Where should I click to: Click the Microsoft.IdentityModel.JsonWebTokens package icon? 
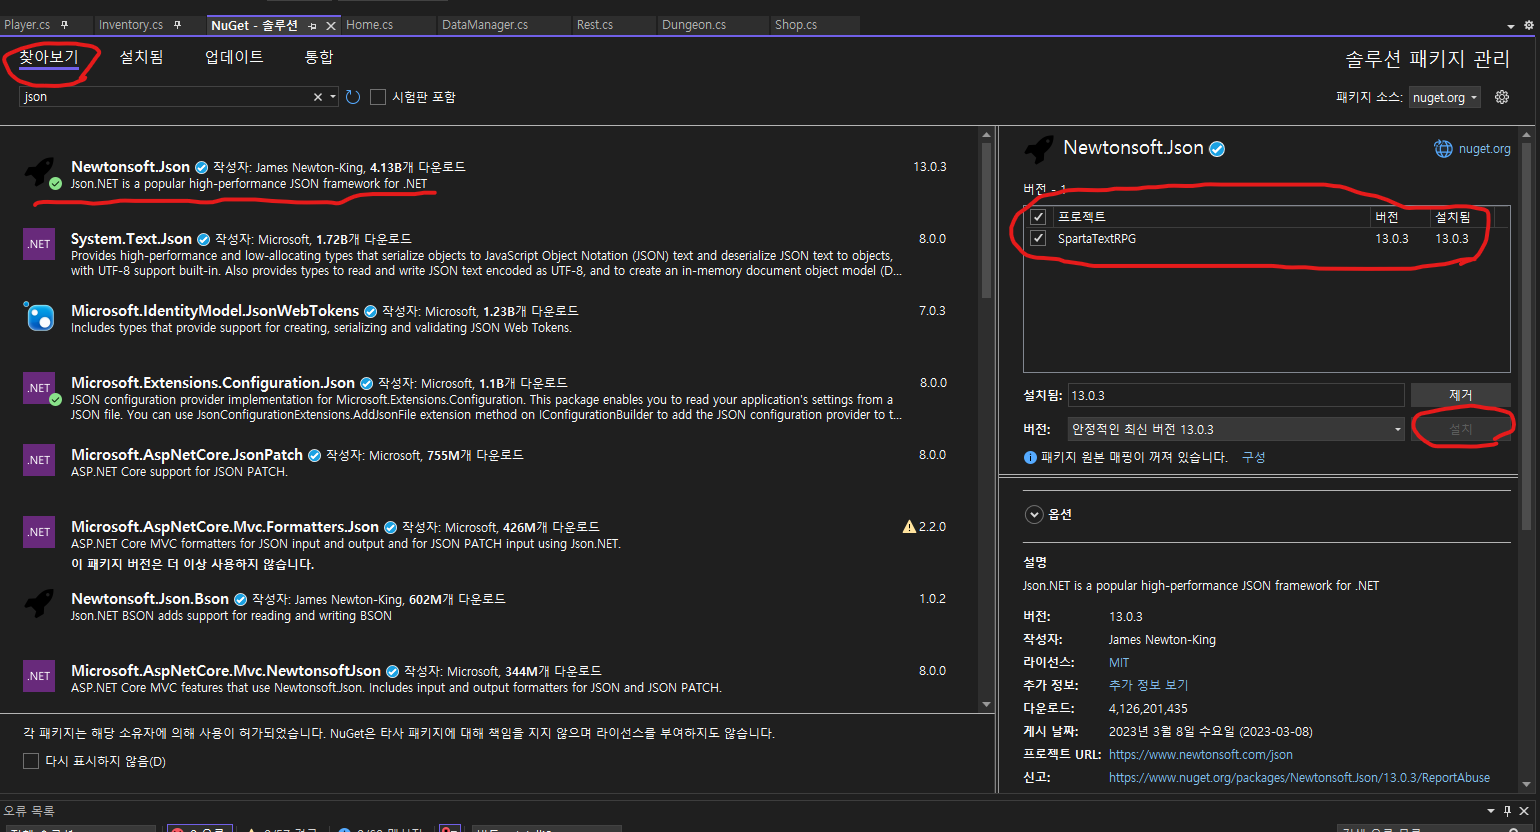pos(39,316)
